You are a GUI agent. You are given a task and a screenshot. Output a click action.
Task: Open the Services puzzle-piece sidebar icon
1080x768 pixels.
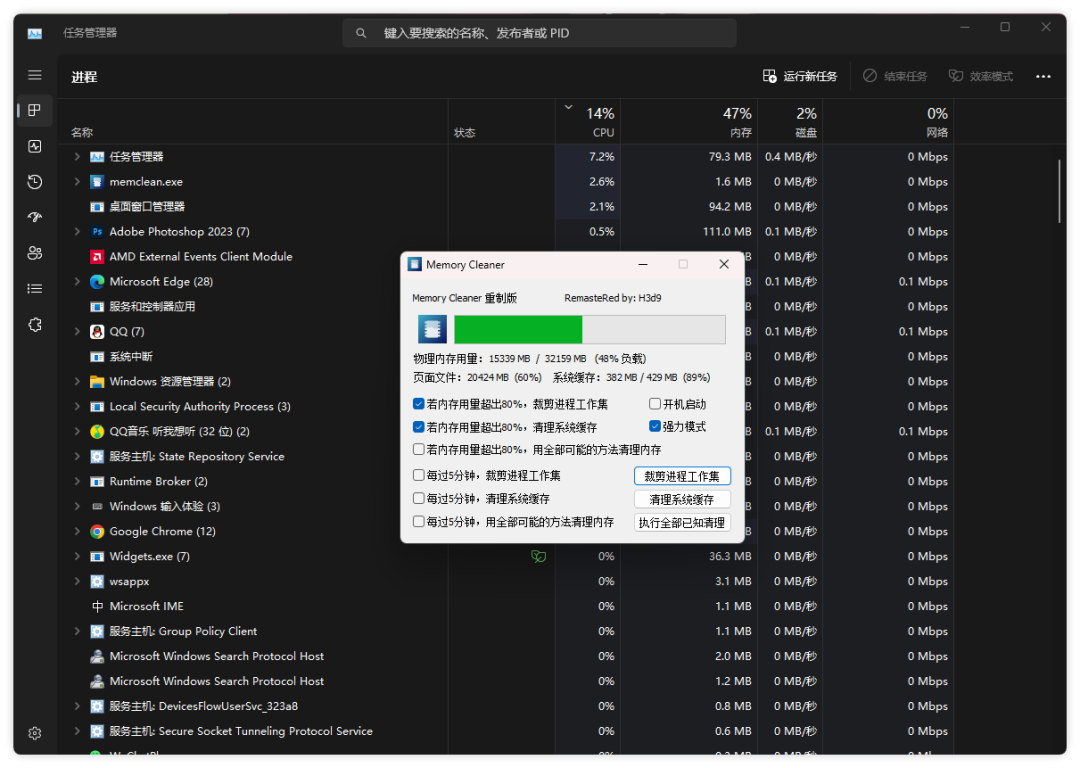coord(35,325)
